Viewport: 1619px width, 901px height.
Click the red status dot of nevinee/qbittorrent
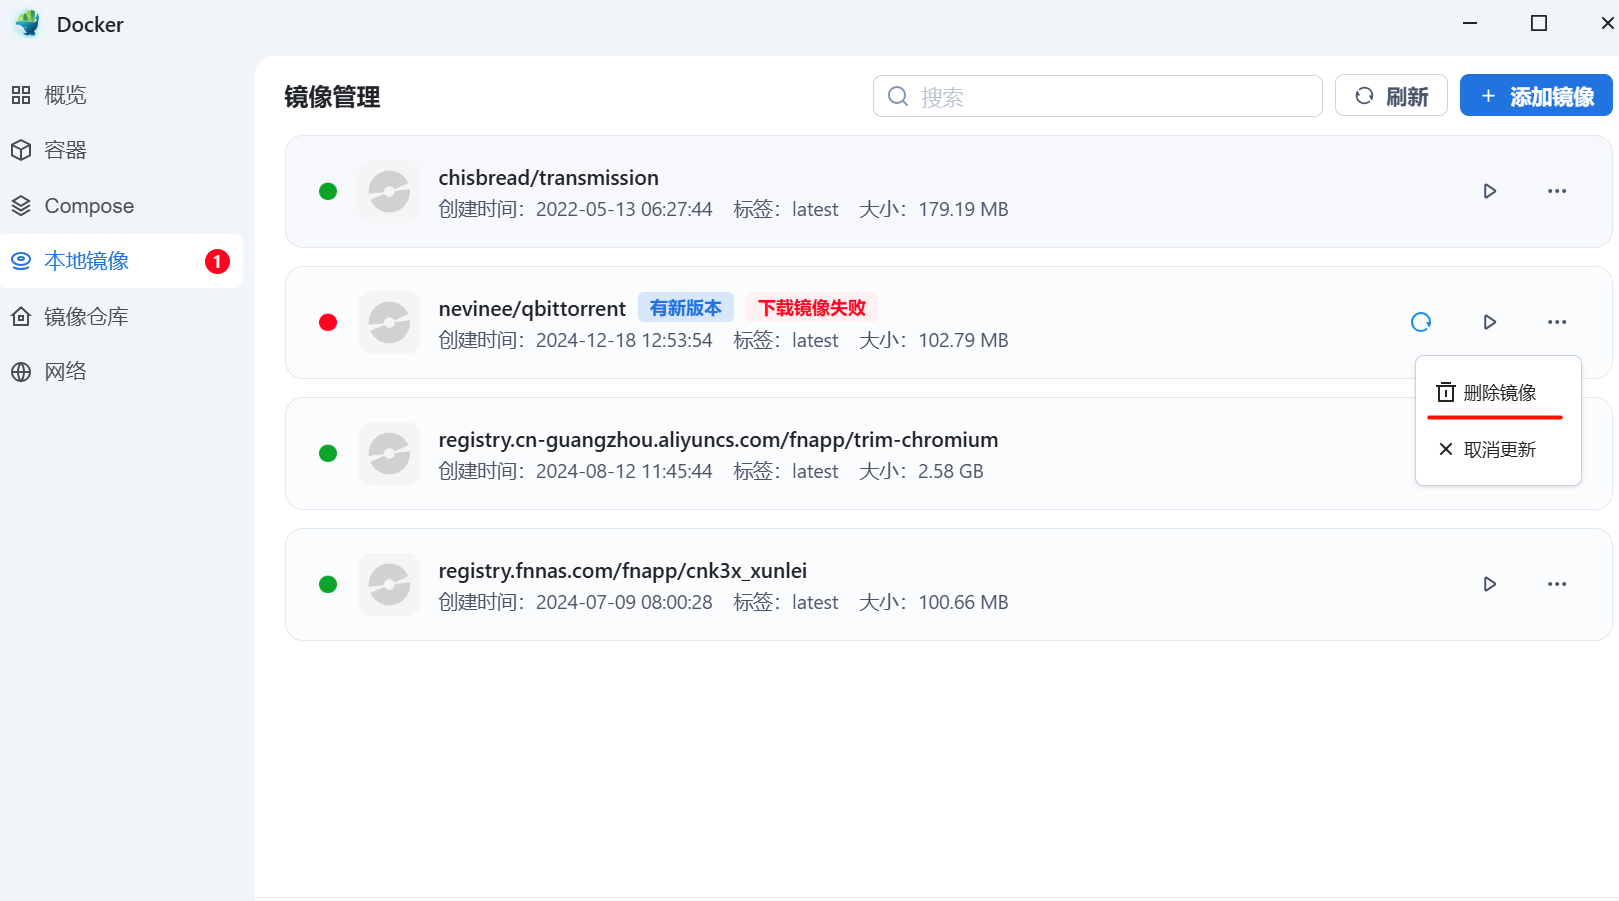pyautogui.click(x=328, y=322)
